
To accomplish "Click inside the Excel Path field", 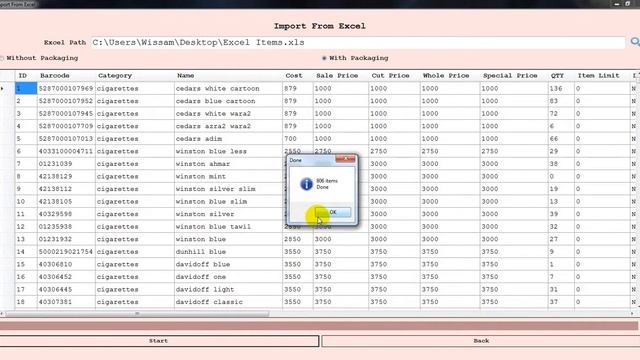I will tap(358, 42).
